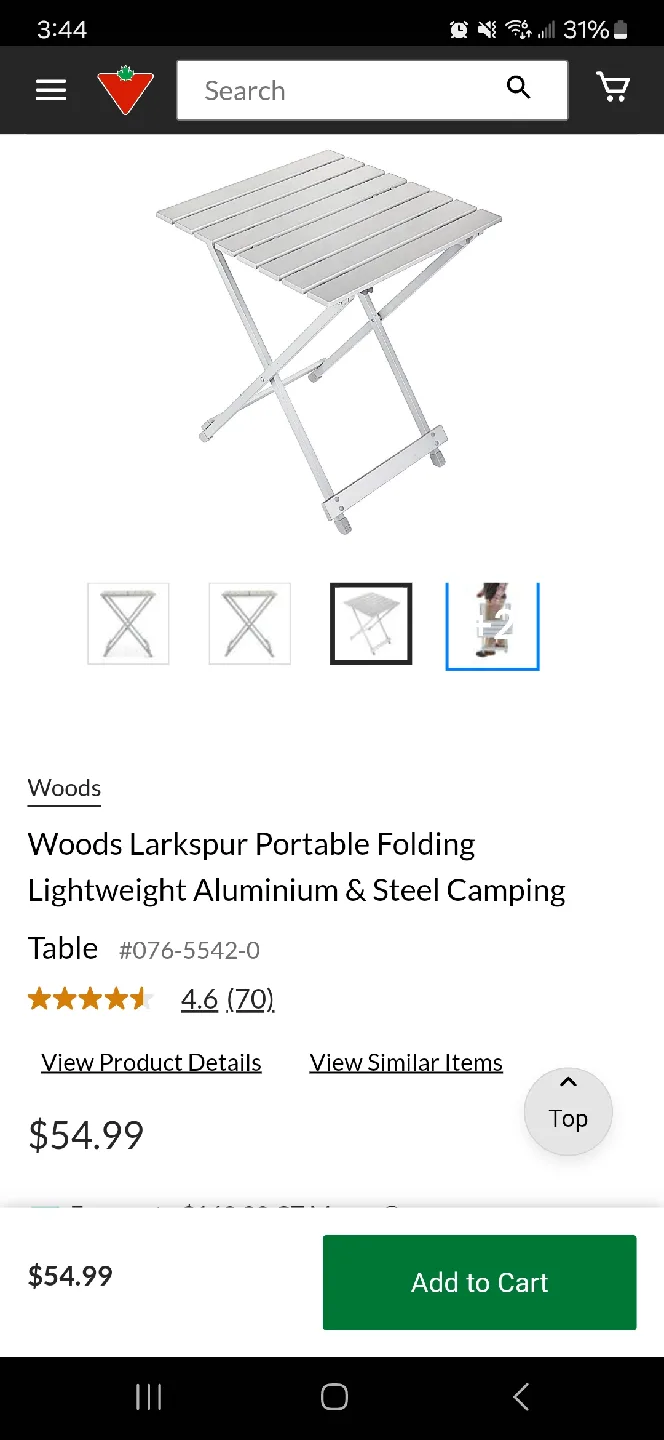Tap the green Add to Cart button

click(479, 1282)
